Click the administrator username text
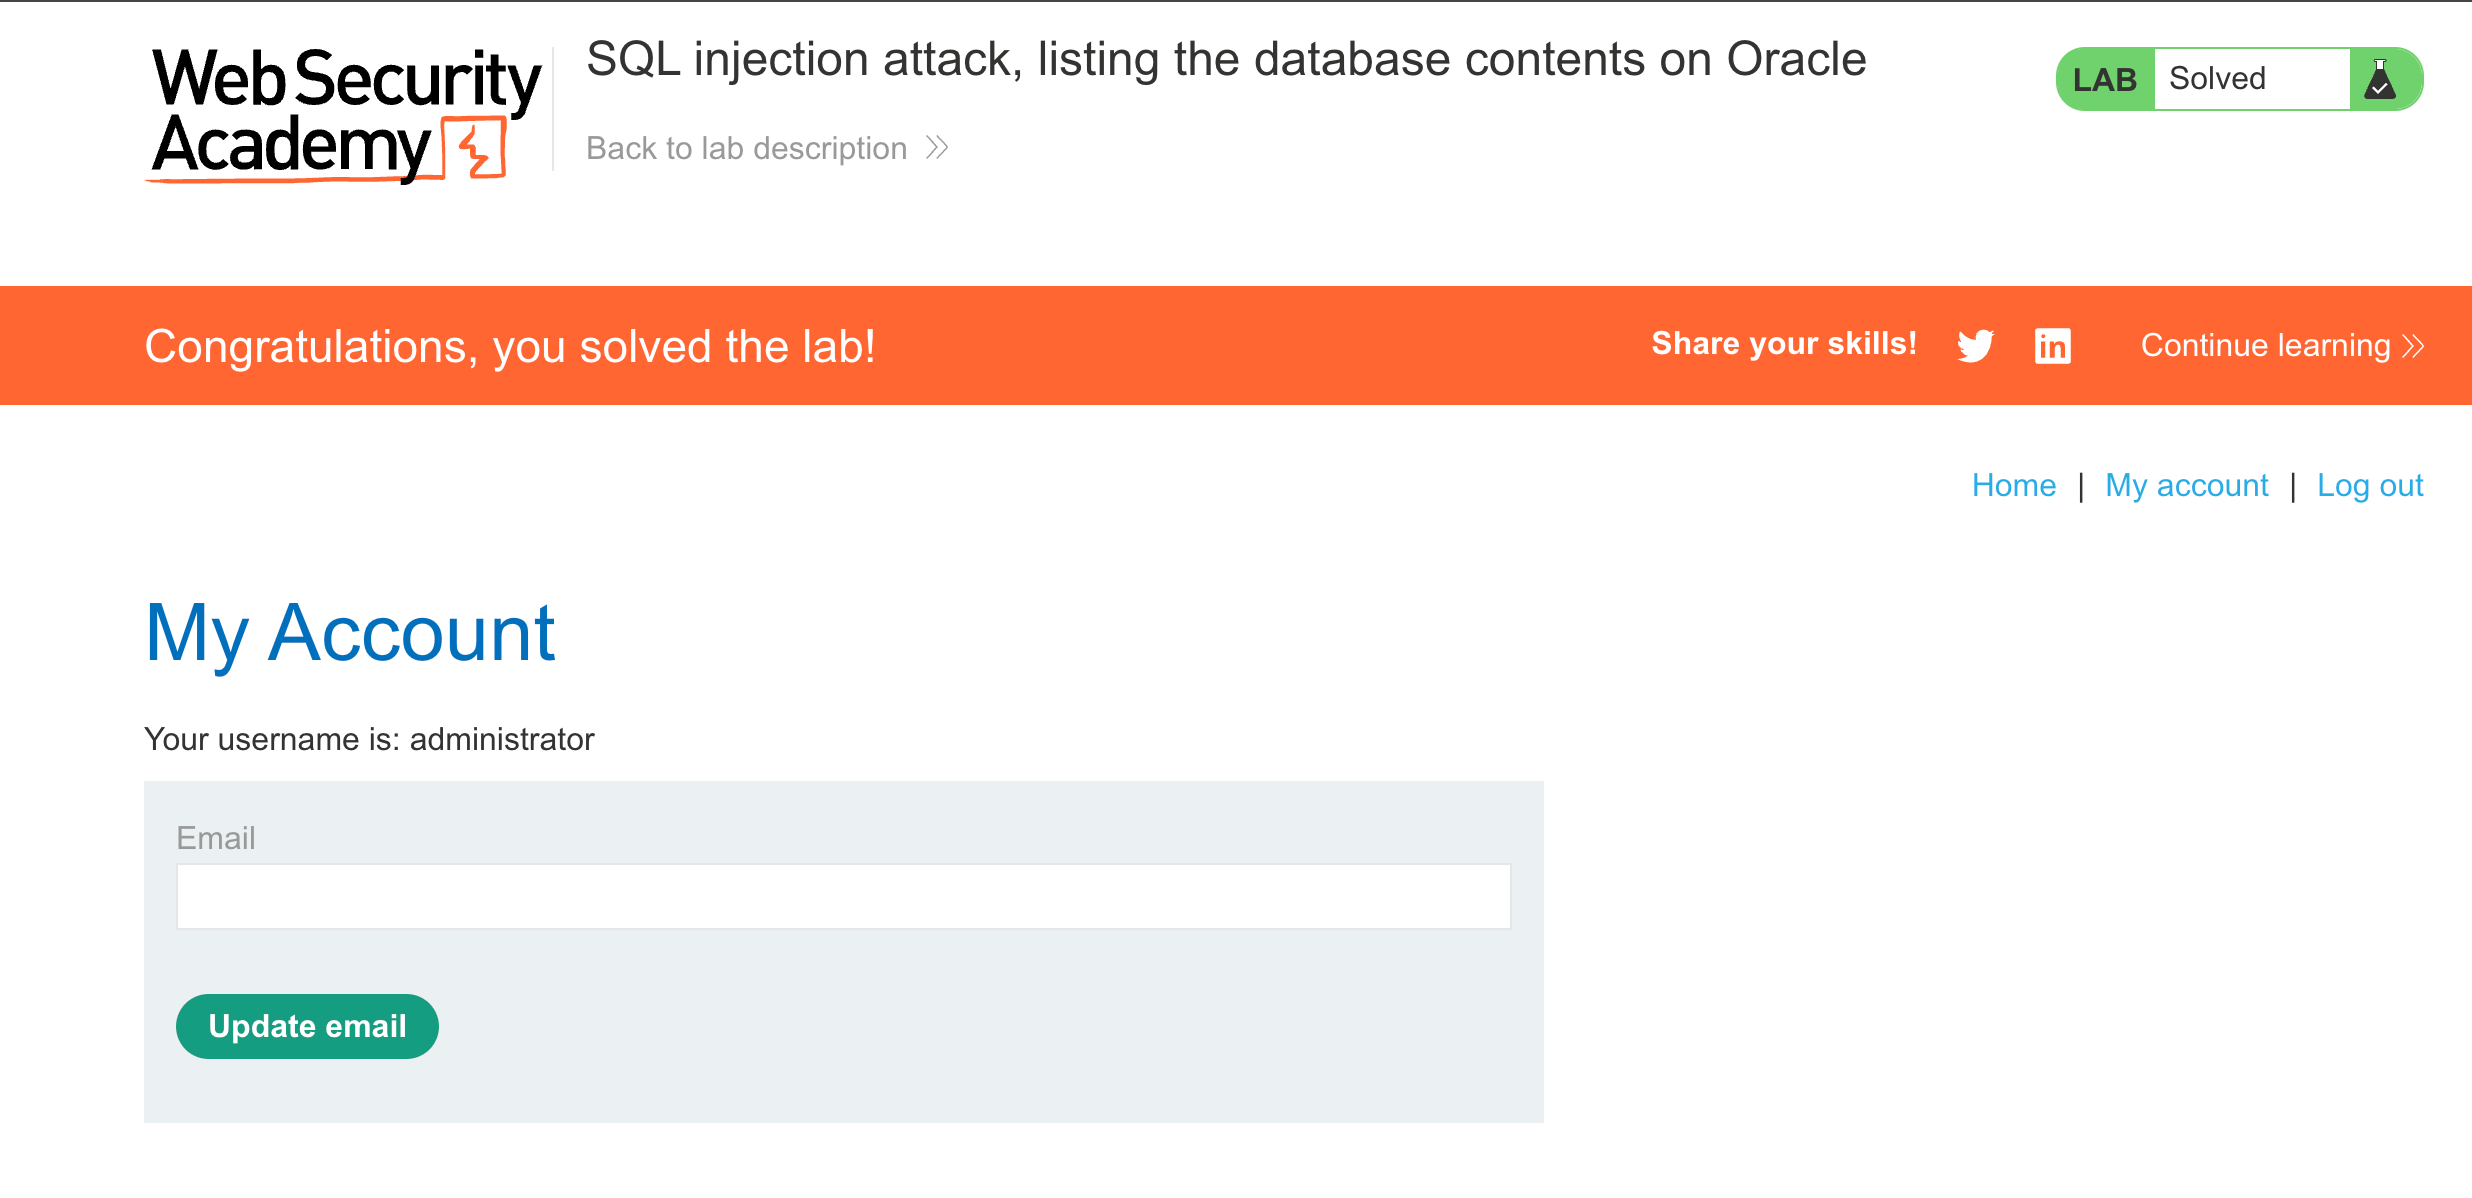 coord(501,739)
